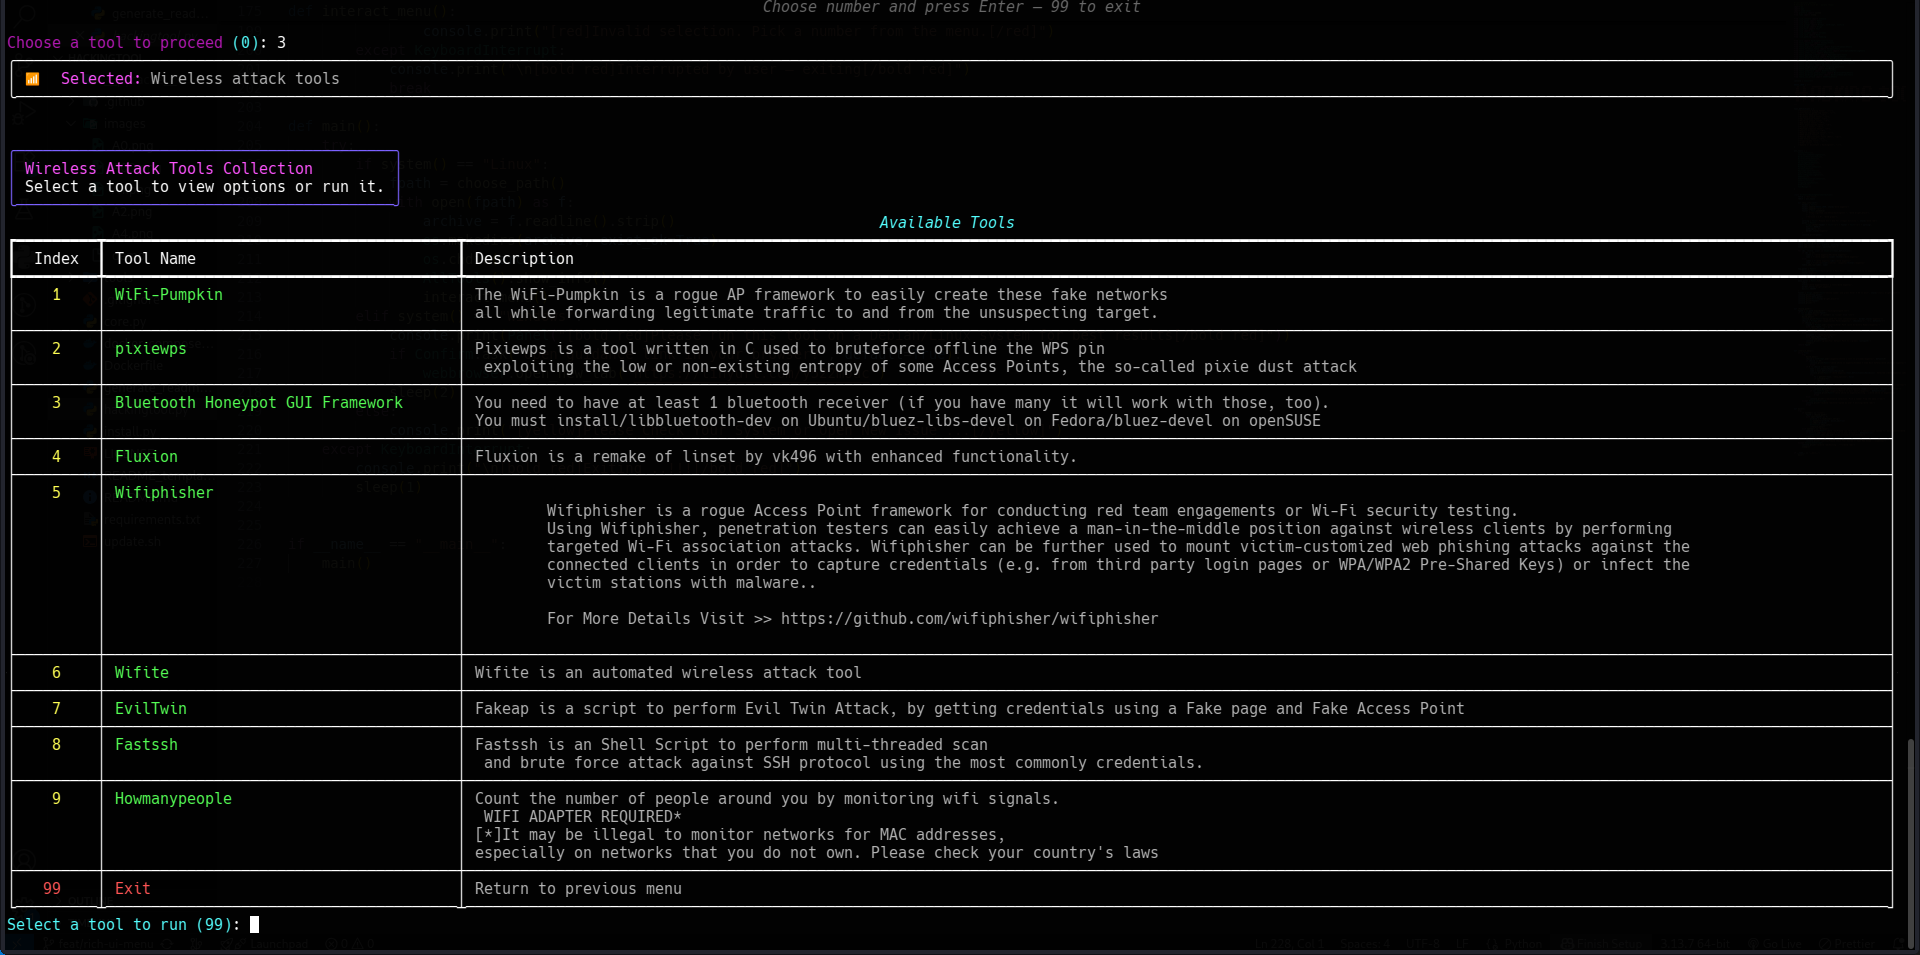Click index 1 in the tools table

pos(56,295)
